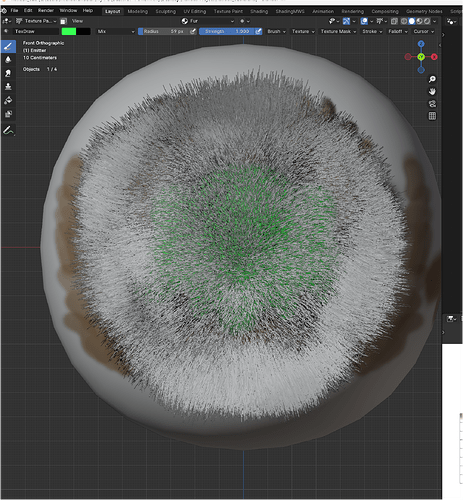Toggle show gizmo button
The image size is (463, 500).
[x=346, y=21]
